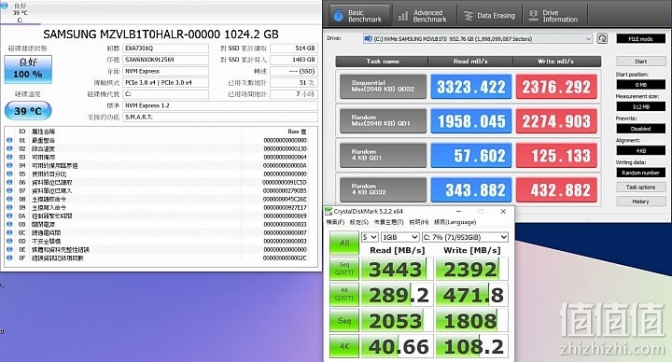Open the C: 7% (71/953GiB) drive dropdown
This screenshot has width=672, height=362.
pos(465,237)
